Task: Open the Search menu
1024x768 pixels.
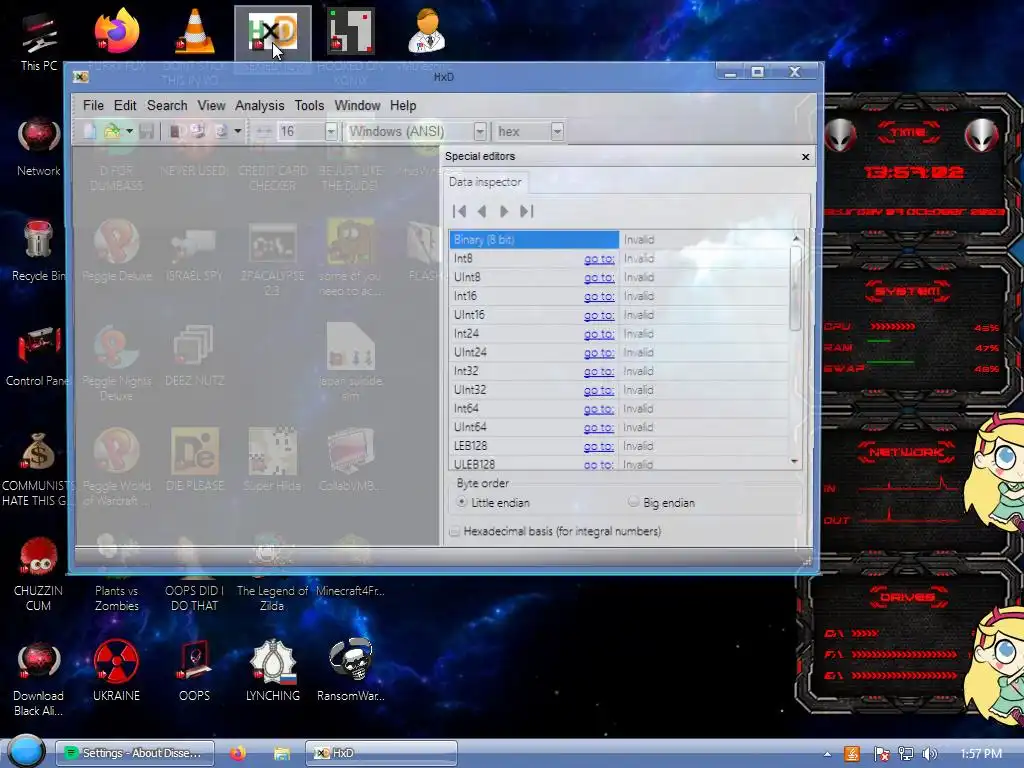Action: 167,105
